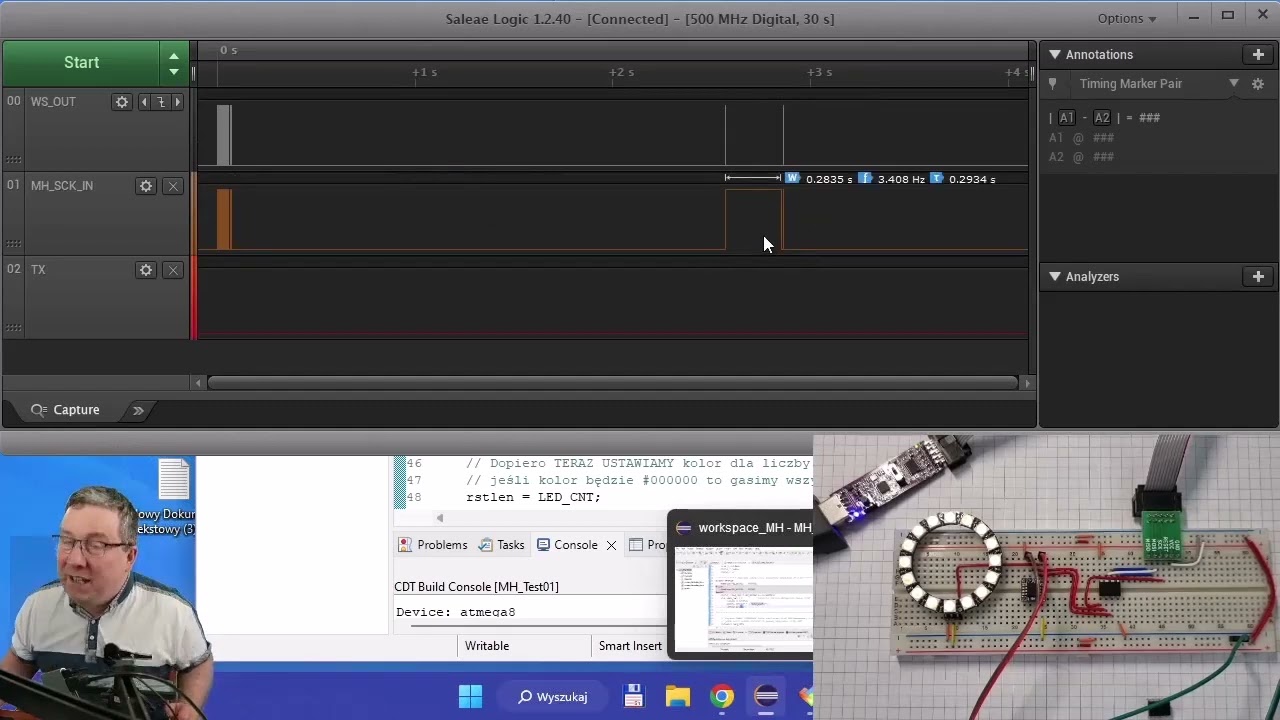Click the frequency measurement f icon
The image size is (1280, 720).
click(x=865, y=179)
